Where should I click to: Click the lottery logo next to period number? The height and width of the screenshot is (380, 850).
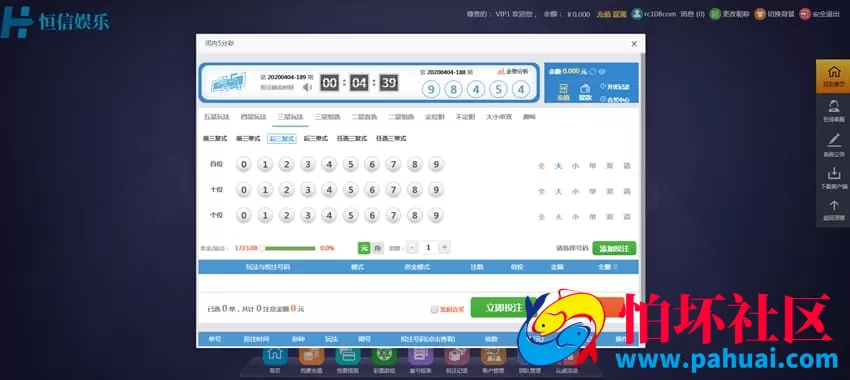coord(228,83)
